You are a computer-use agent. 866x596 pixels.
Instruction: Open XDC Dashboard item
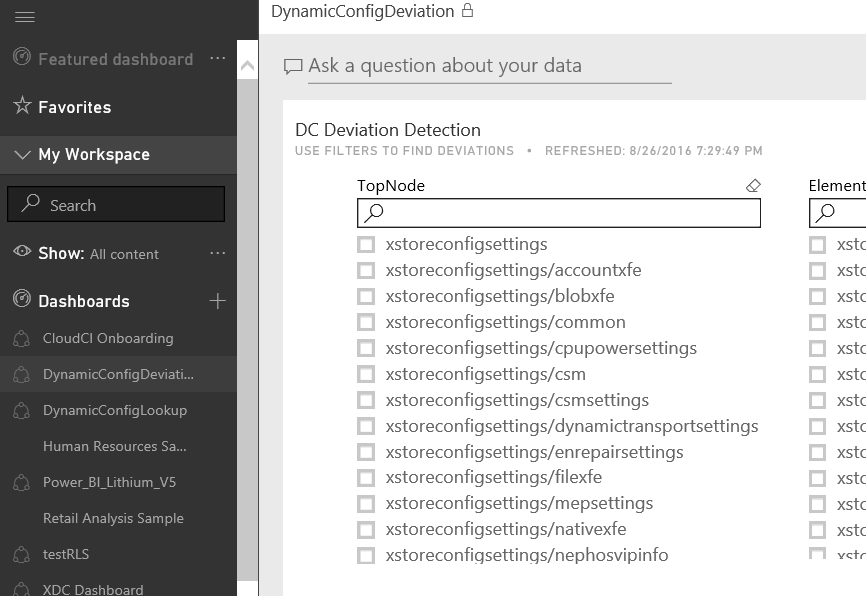tap(93, 589)
